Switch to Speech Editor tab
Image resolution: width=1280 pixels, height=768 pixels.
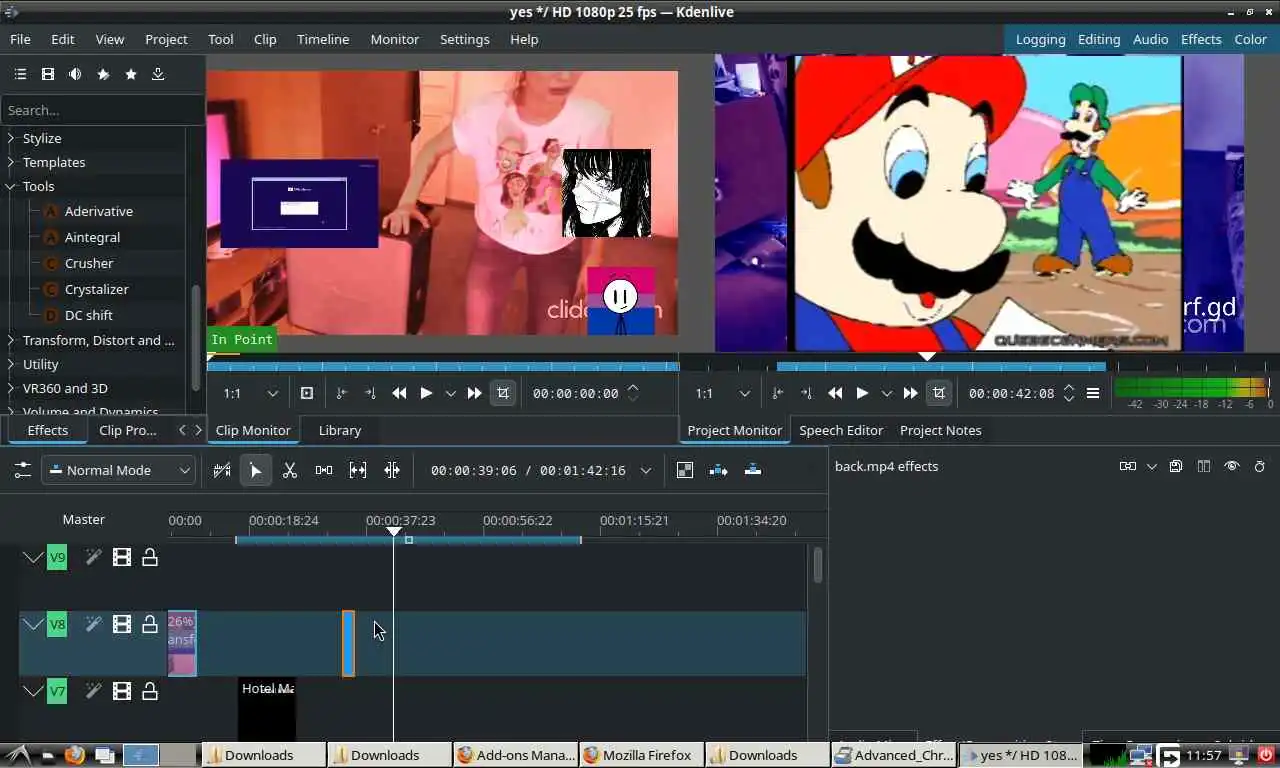[841, 430]
